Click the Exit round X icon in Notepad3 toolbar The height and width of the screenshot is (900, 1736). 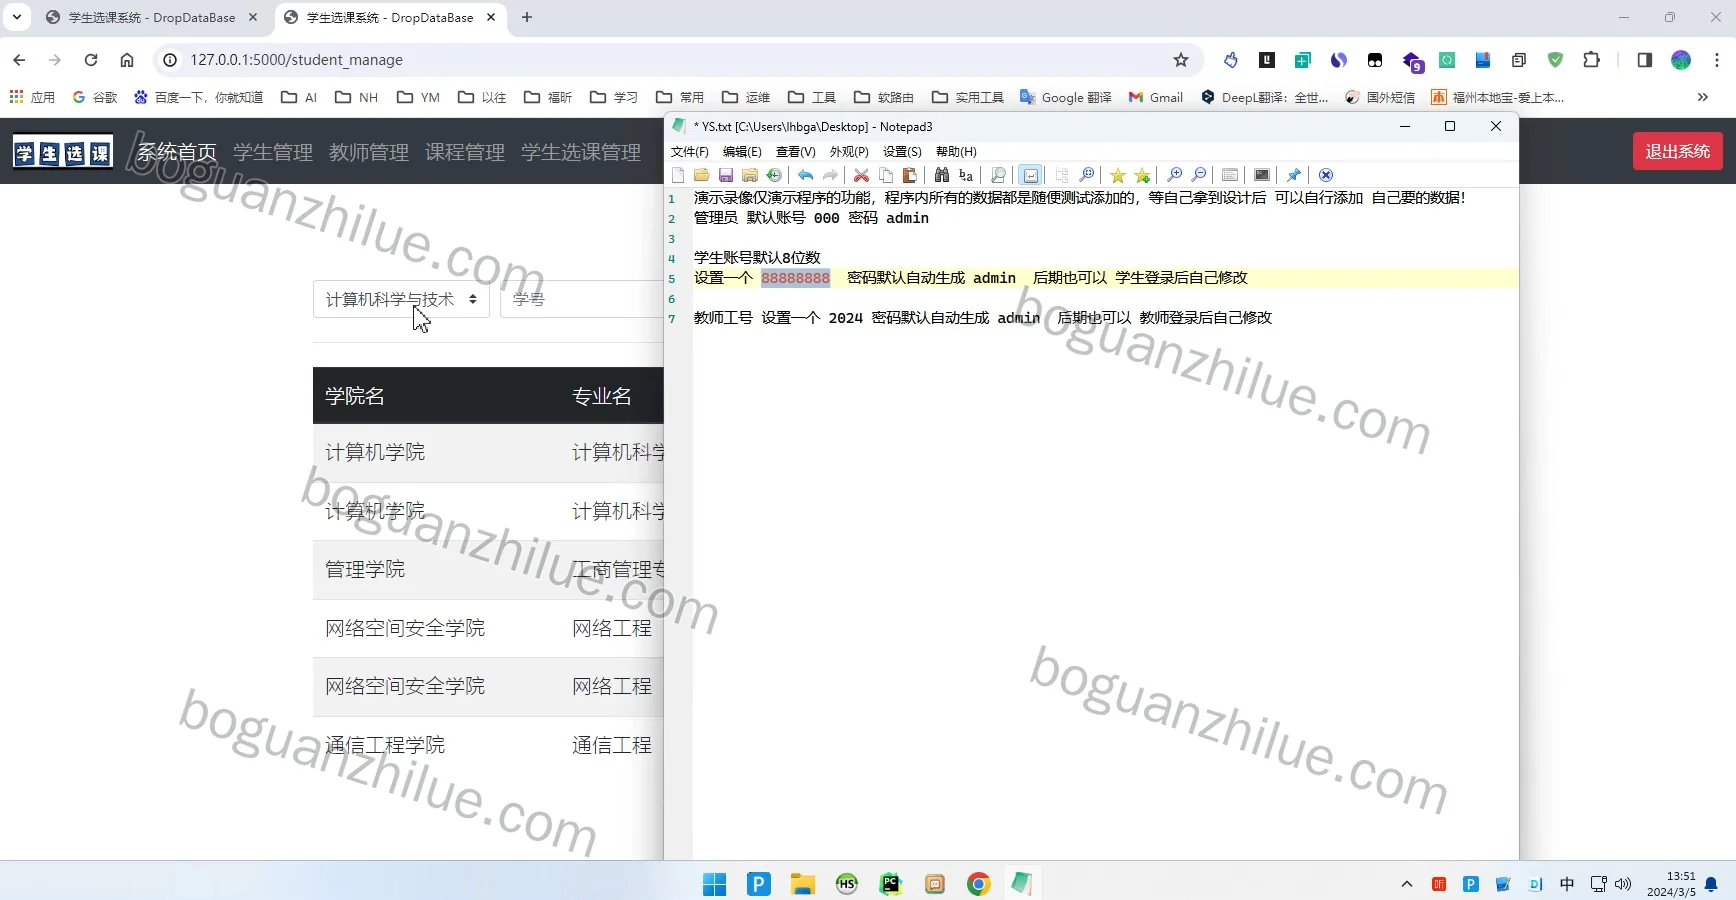pos(1326,175)
